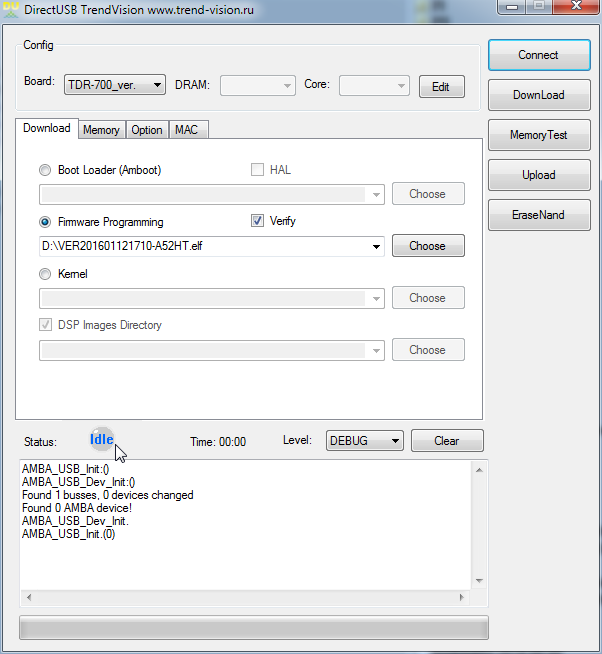Open the Edit config button
The image size is (602, 654).
pos(441,87)
